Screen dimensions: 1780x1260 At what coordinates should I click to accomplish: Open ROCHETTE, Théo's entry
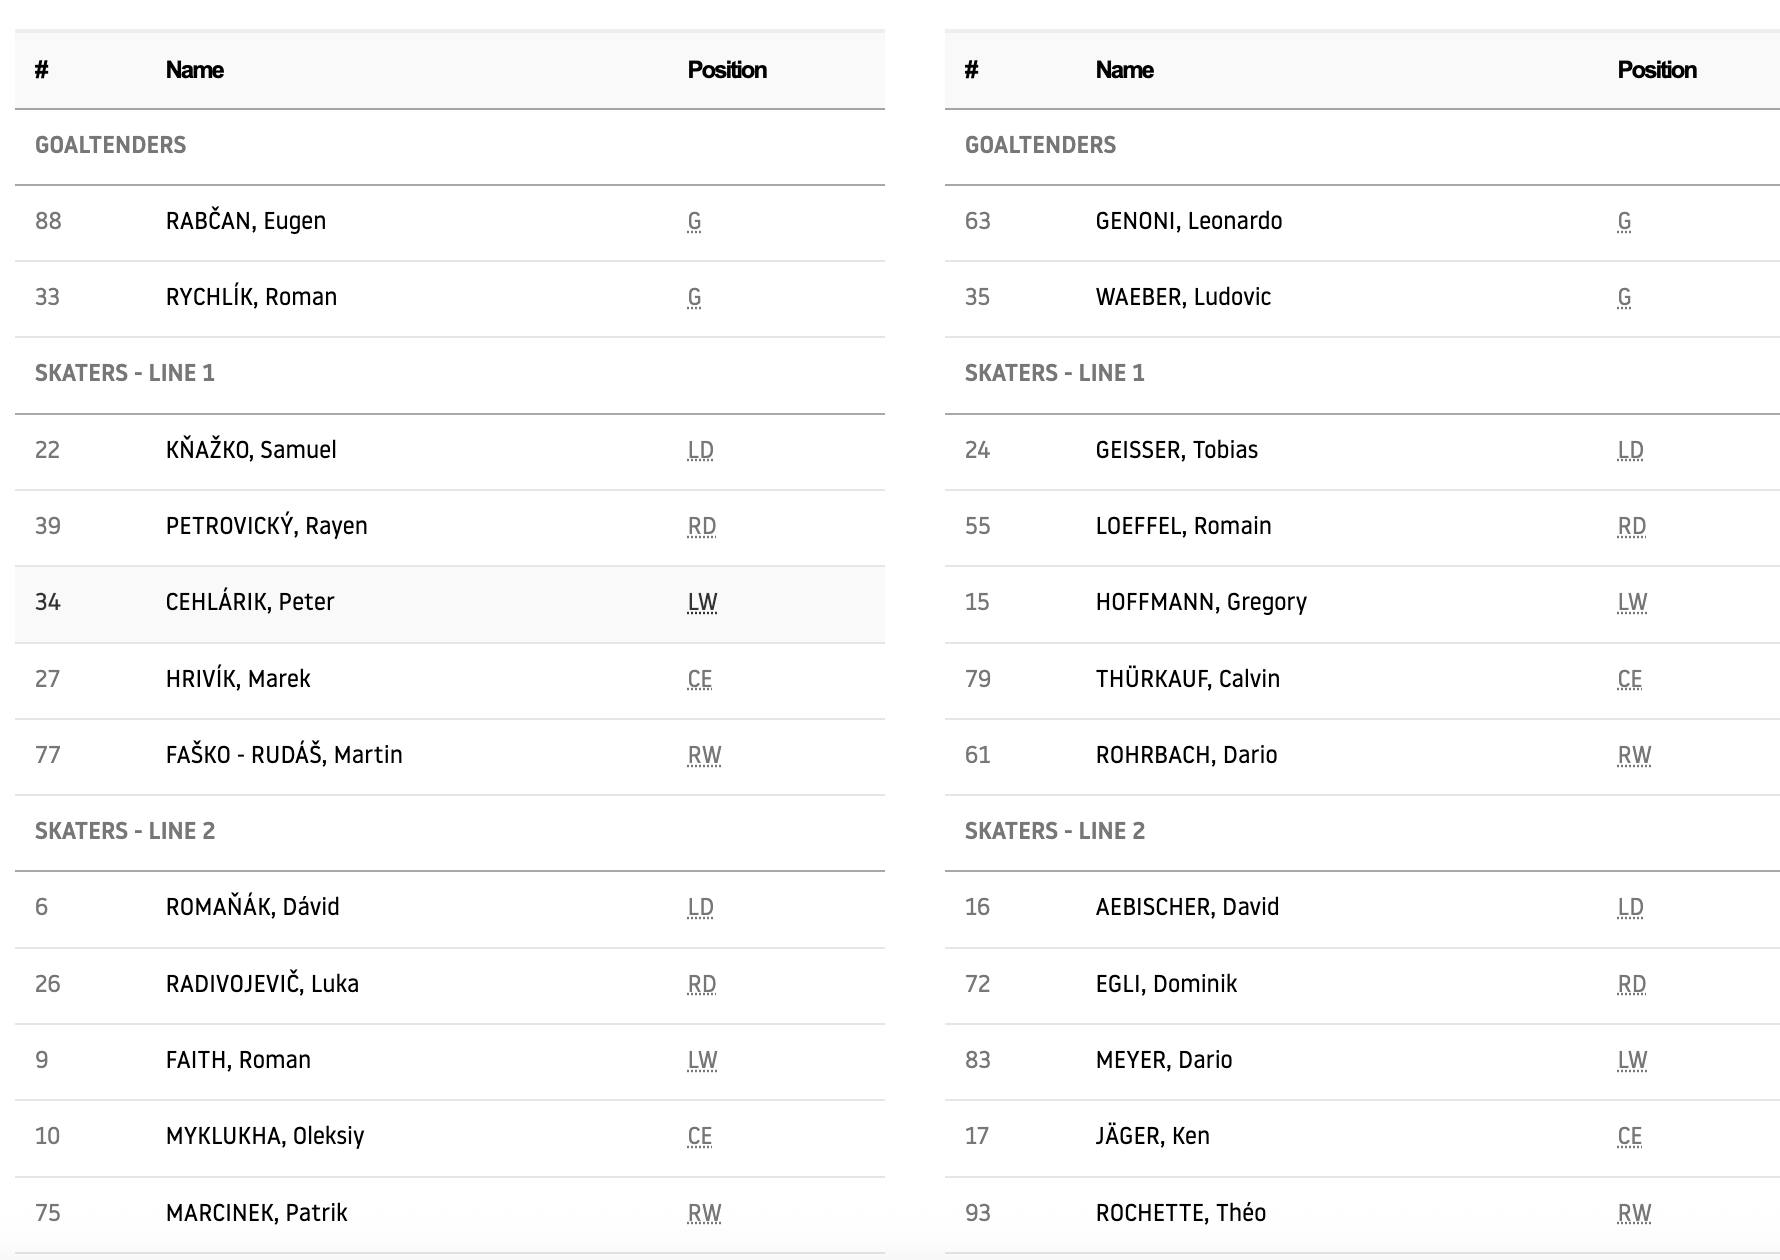(x=1181, y=1213)
